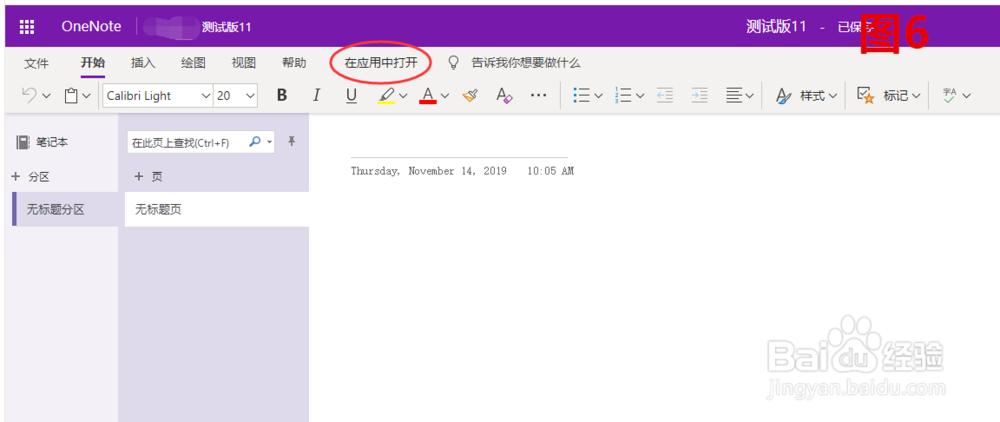Open the 标记 tags dropdown
Viewport: 1000px width, 422px height.
[x=888, y=96]
